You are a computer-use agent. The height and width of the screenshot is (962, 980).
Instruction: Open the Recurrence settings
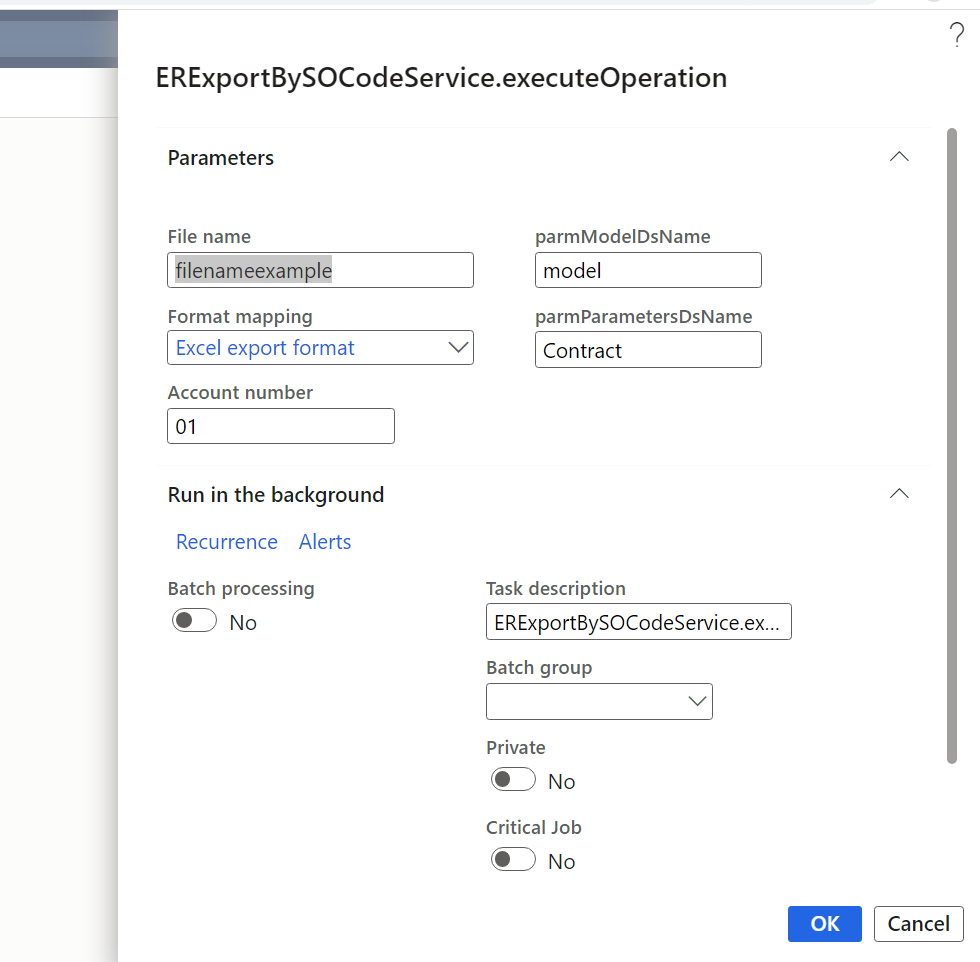point(227,541)
